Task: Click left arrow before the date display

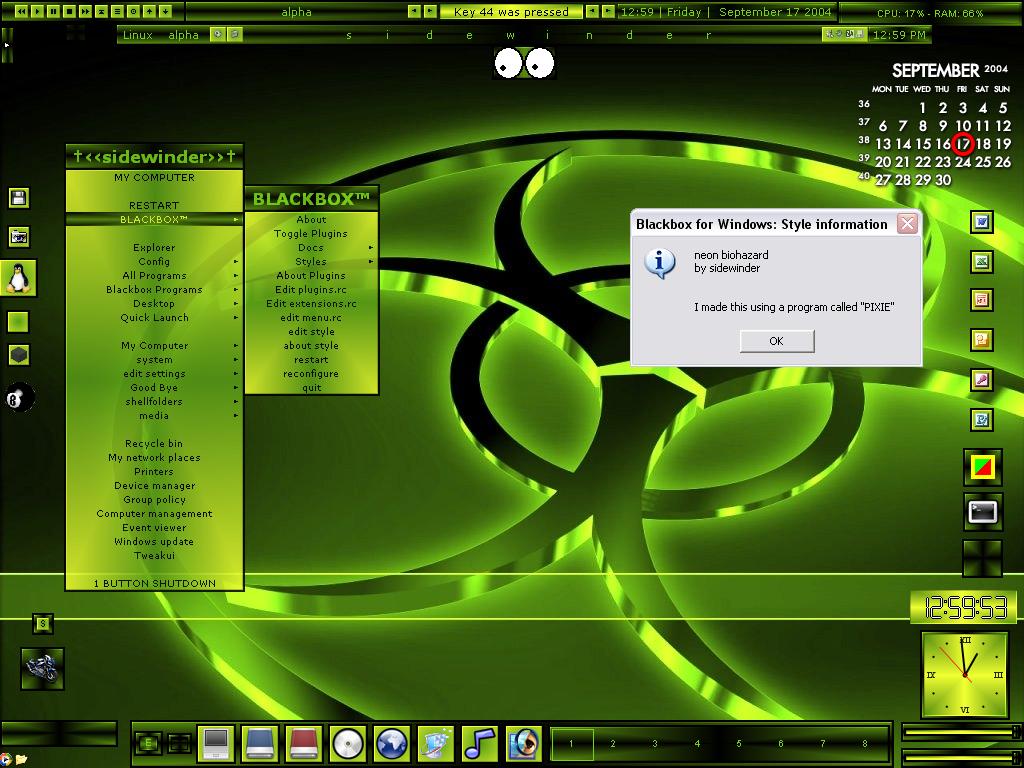Action: (x=592, y=11)
